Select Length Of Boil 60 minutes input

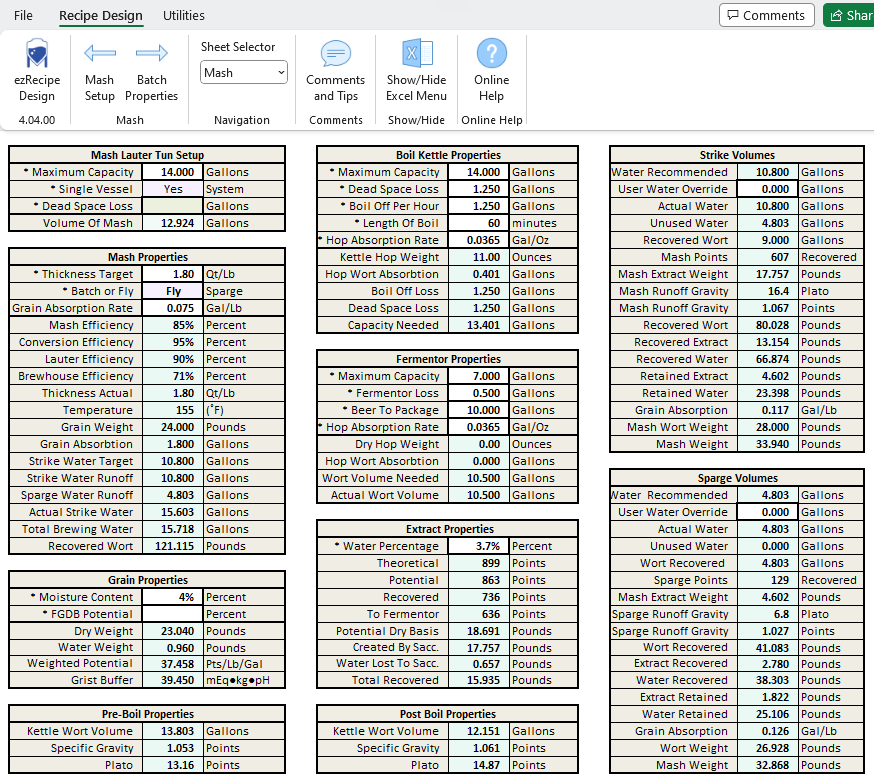[479, 223]
